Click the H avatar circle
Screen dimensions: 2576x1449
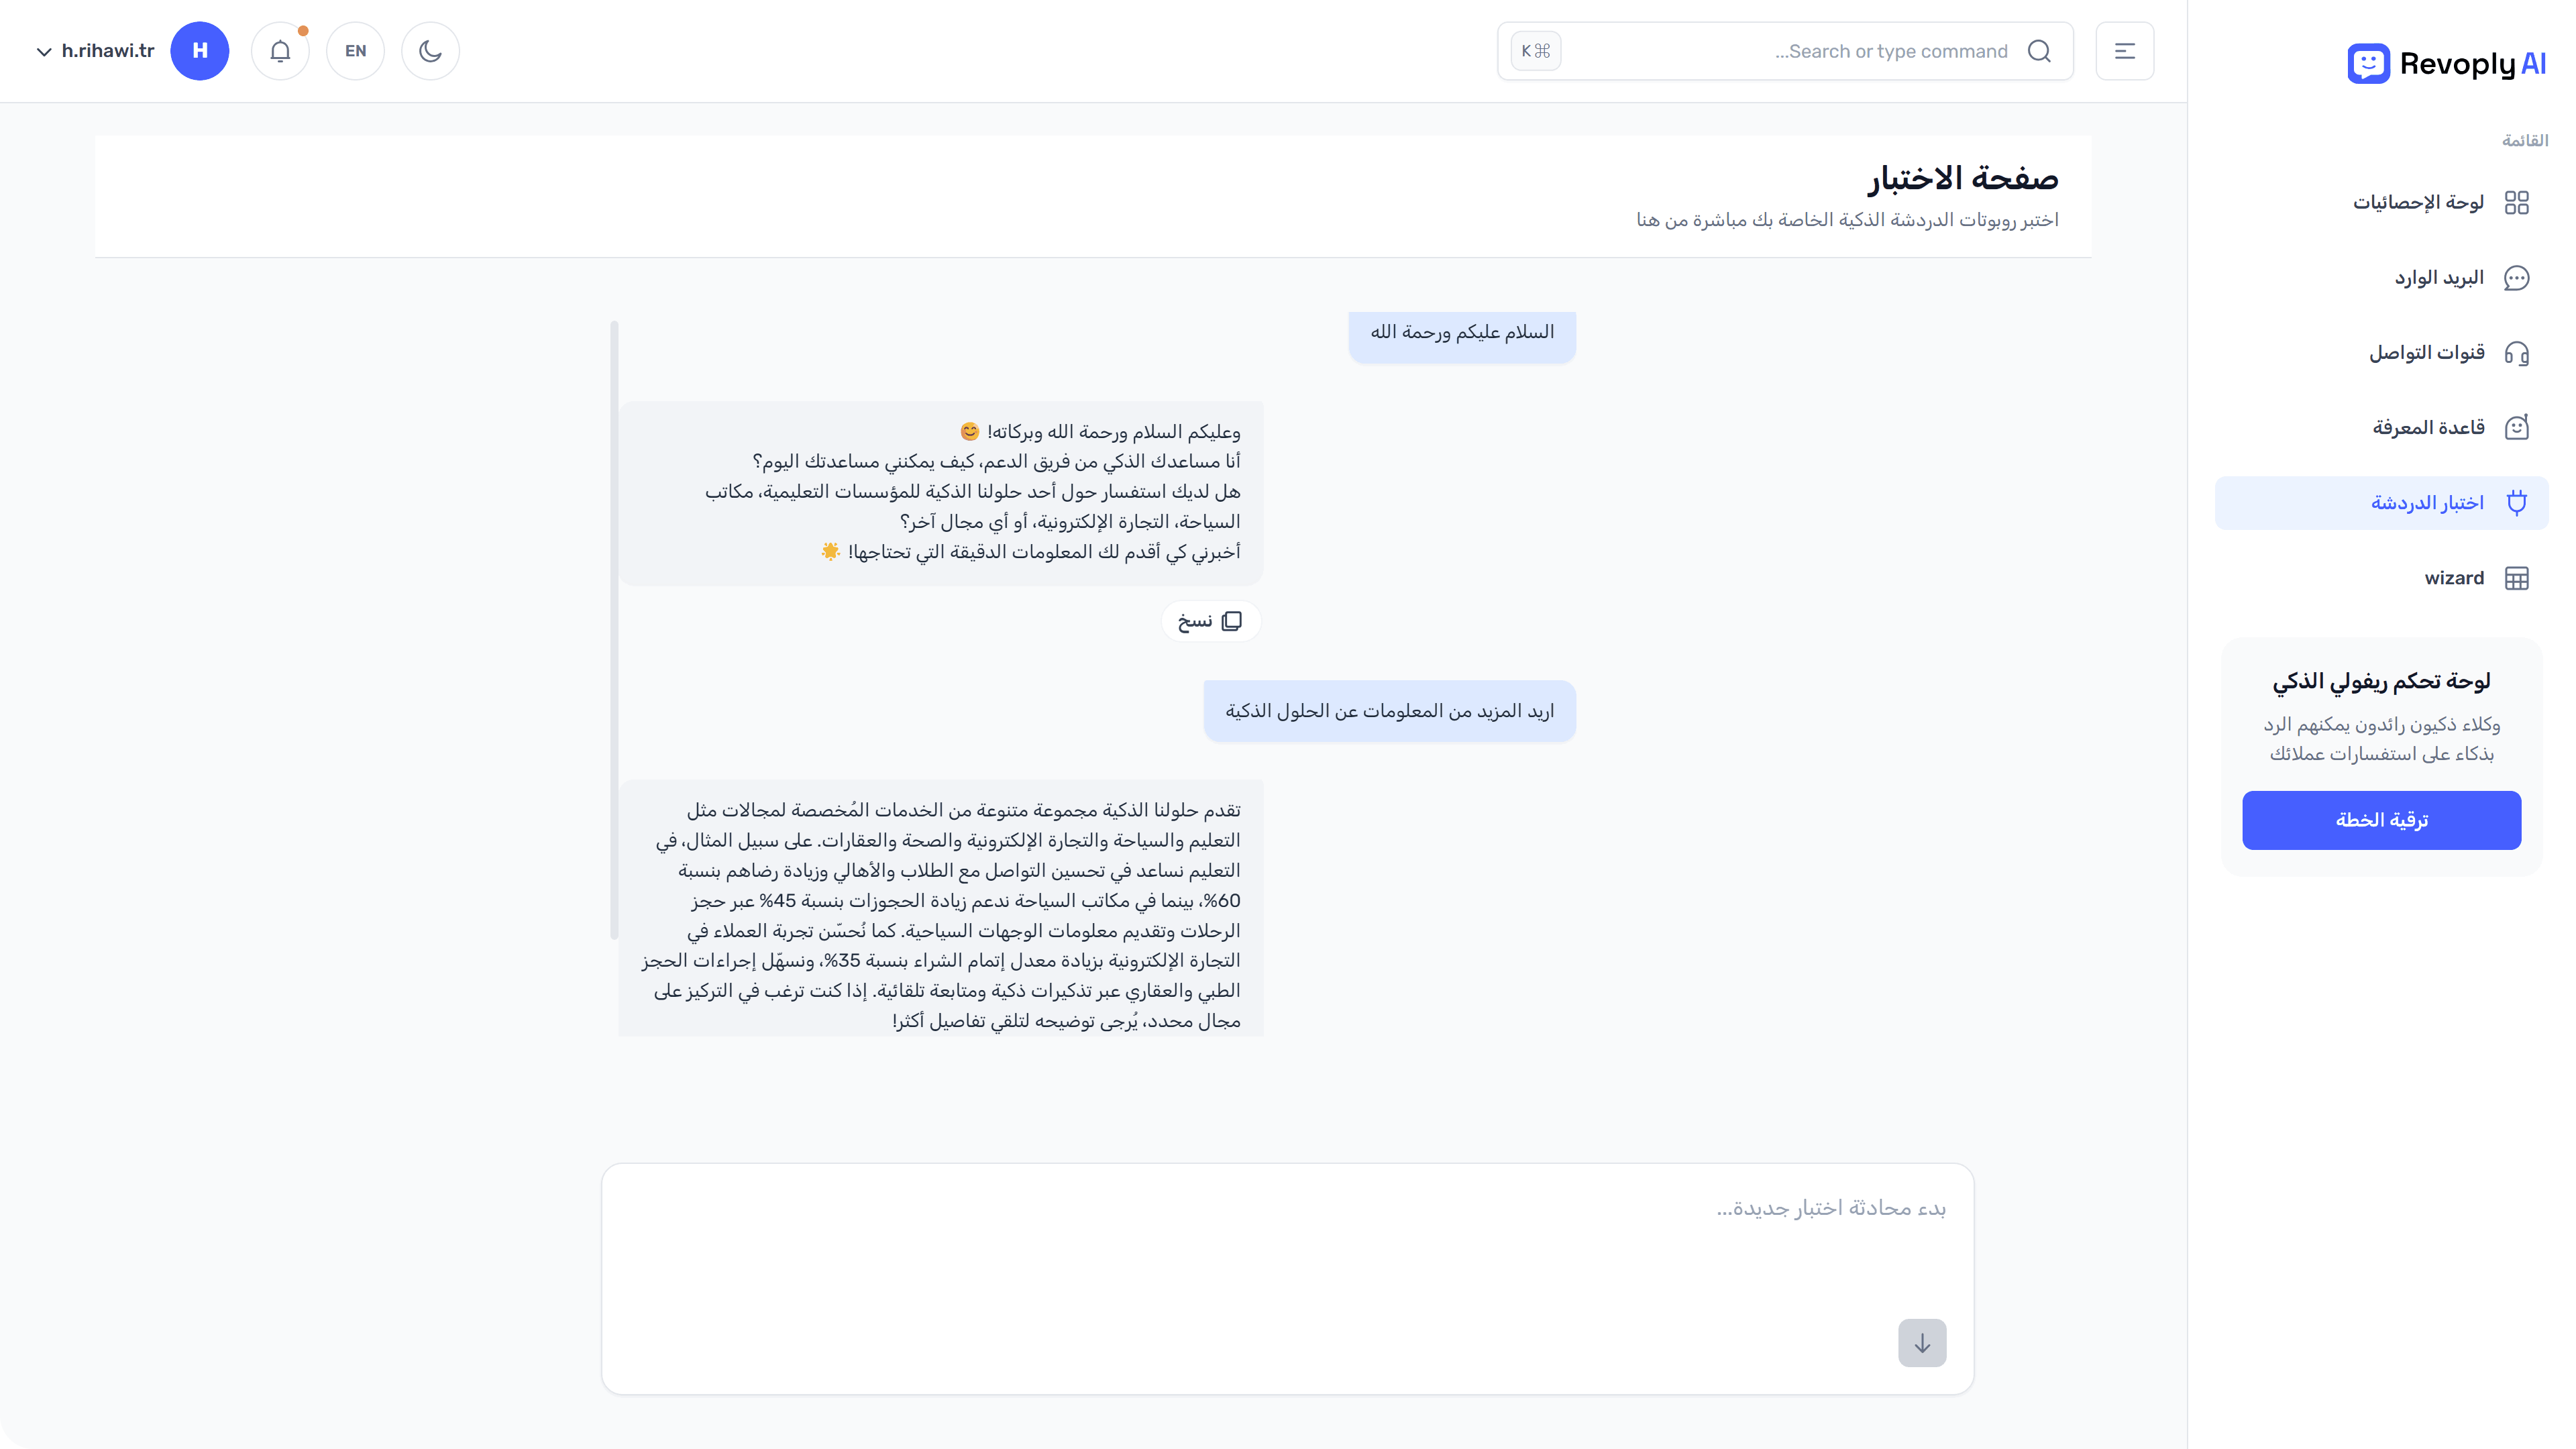pos(200,50)
